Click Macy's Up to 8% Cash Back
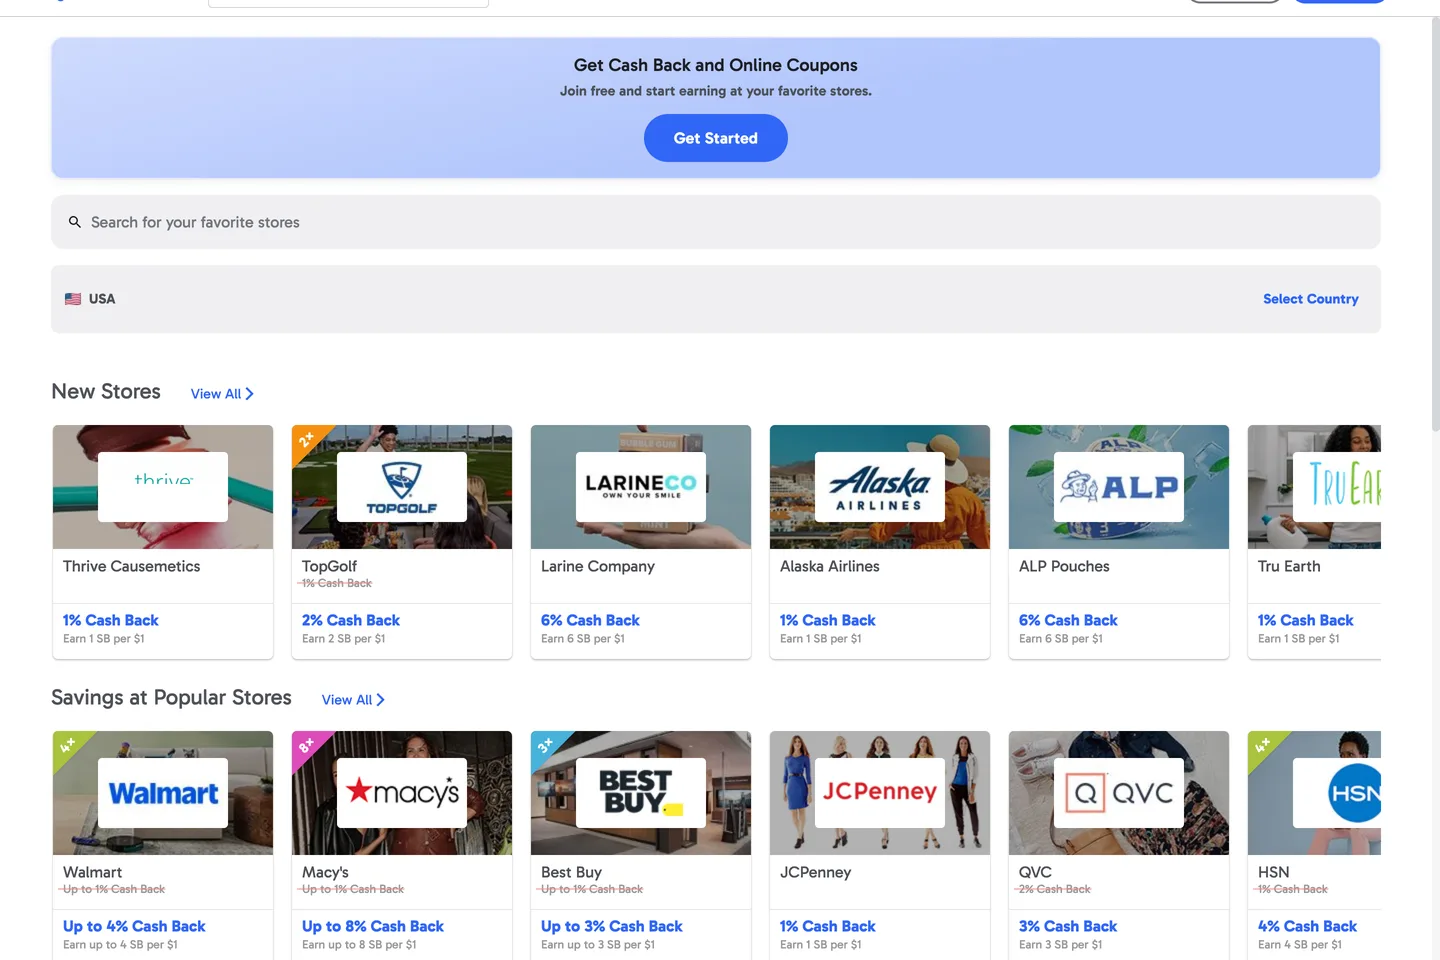This screenshot has height=960, width=1440. (373, 926)
